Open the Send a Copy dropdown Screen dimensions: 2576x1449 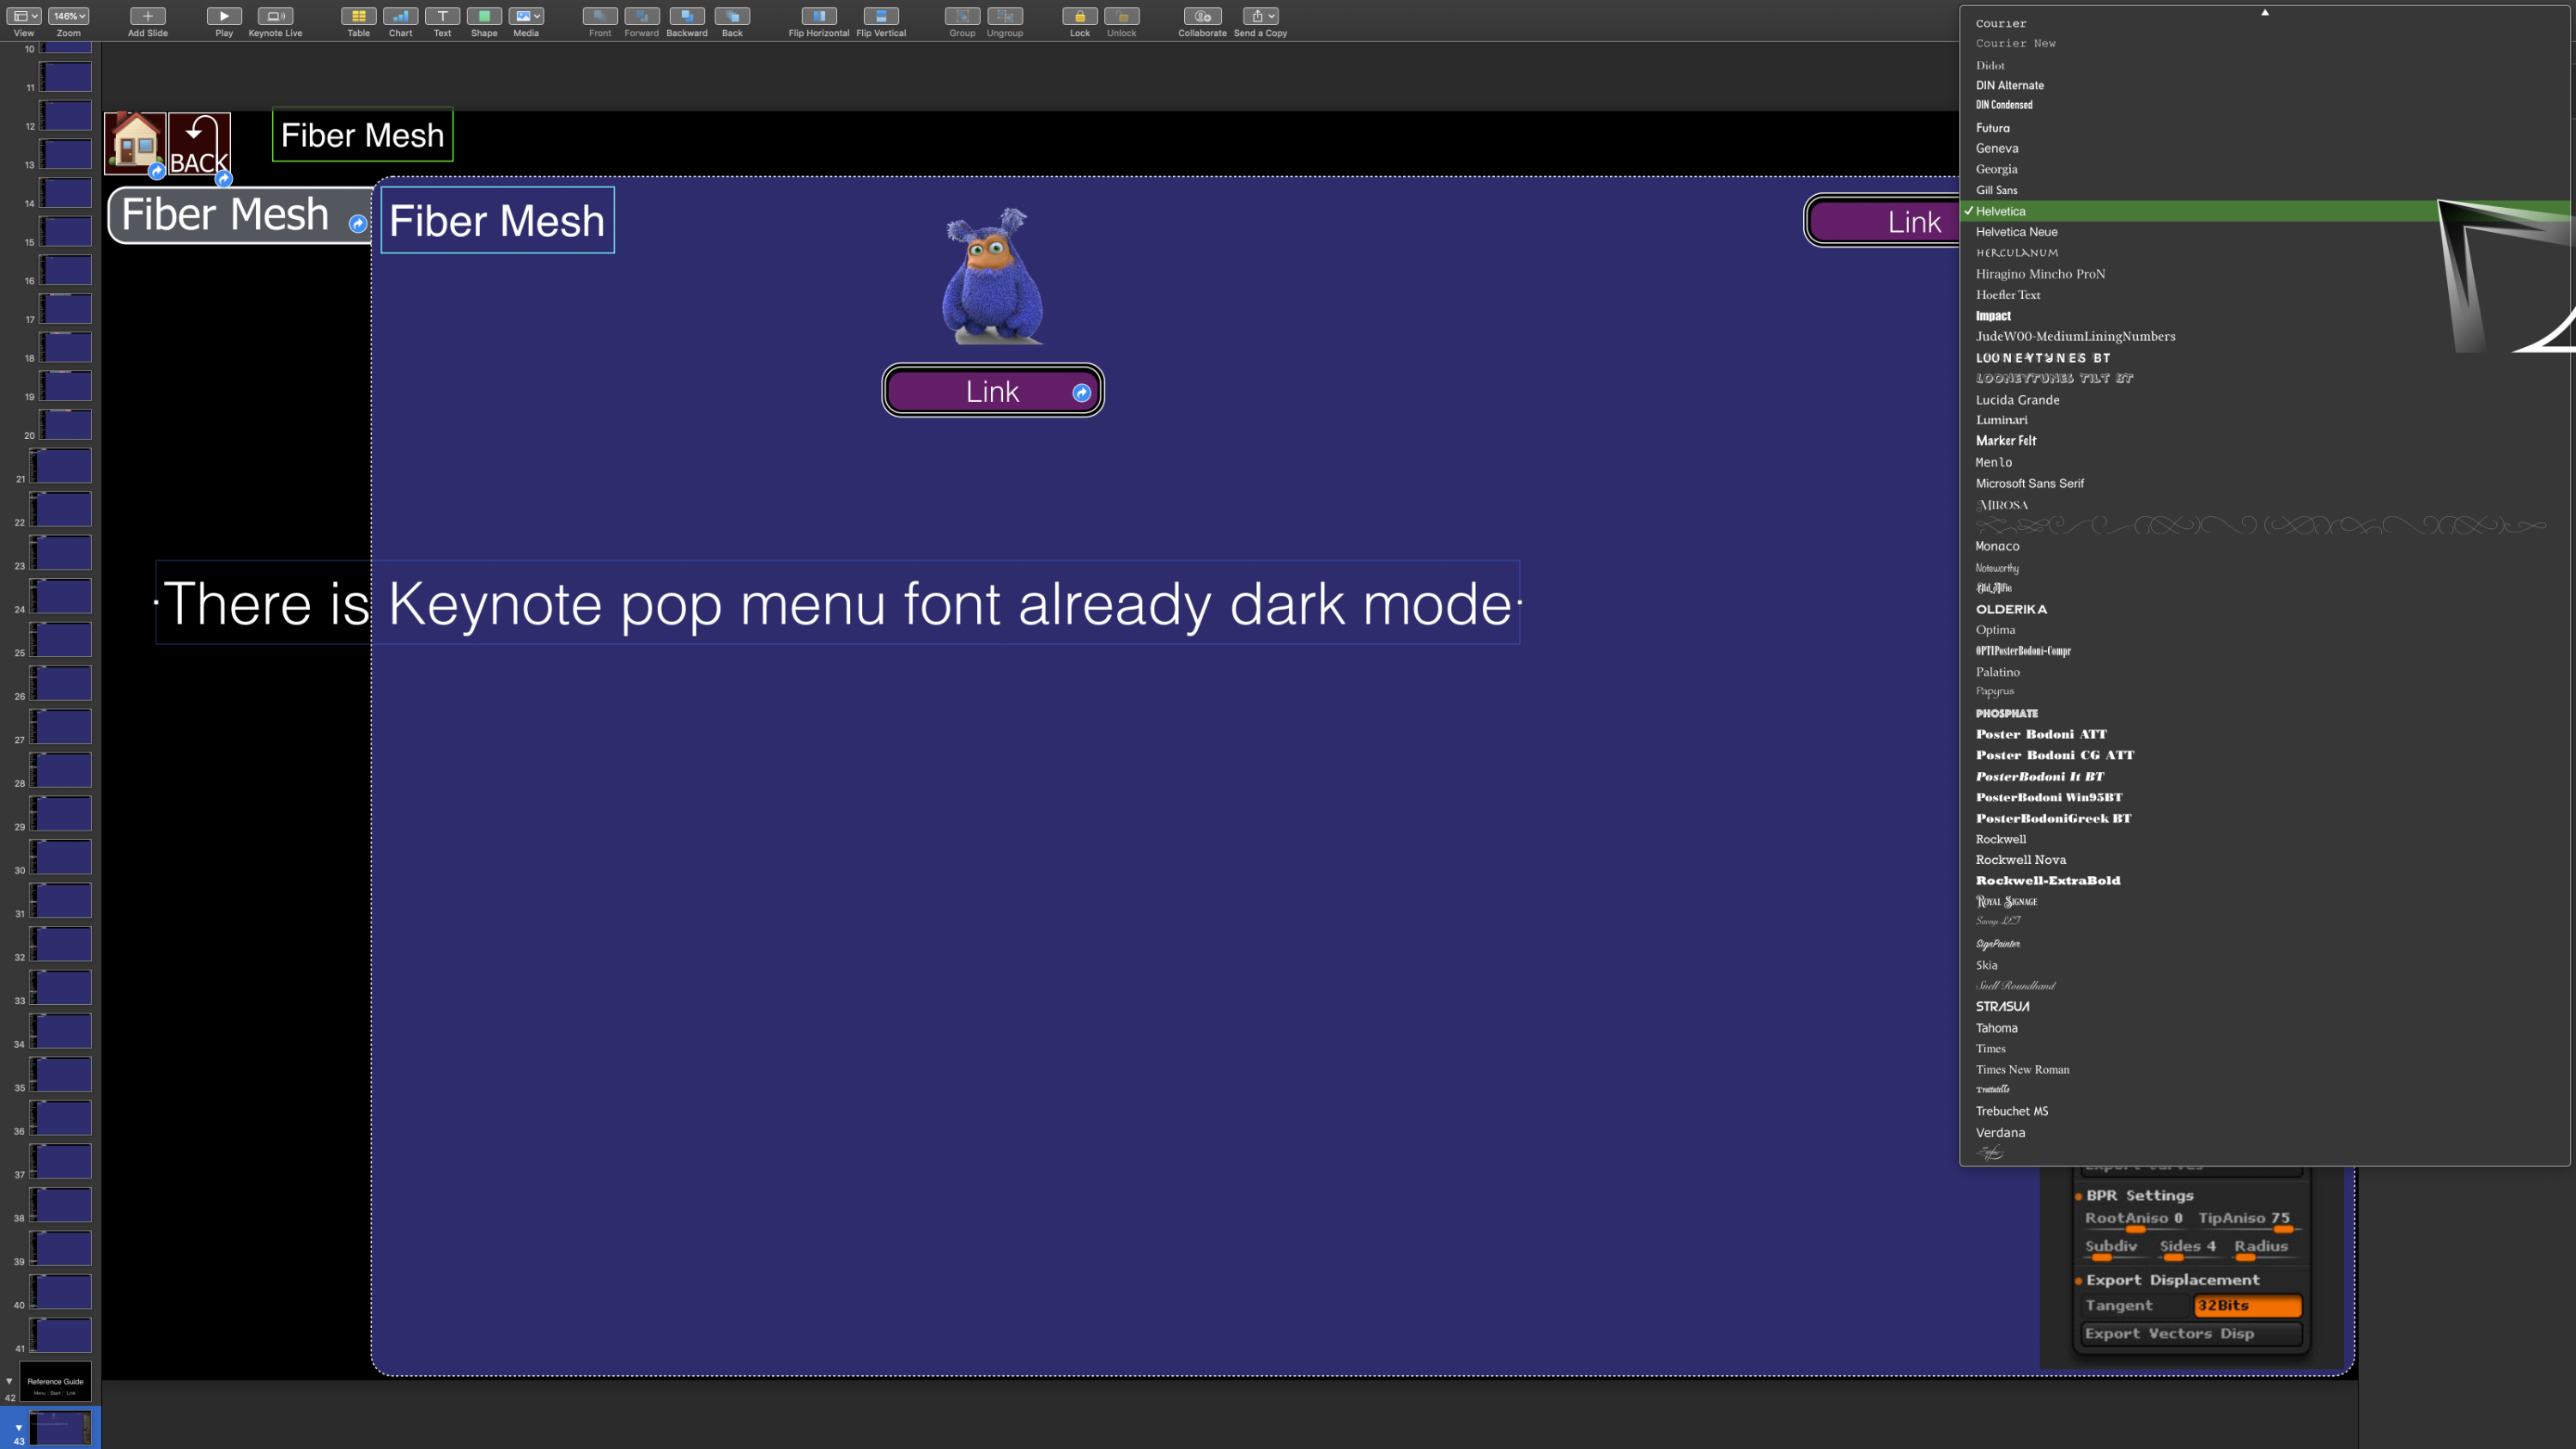[x=1260, y=16]
